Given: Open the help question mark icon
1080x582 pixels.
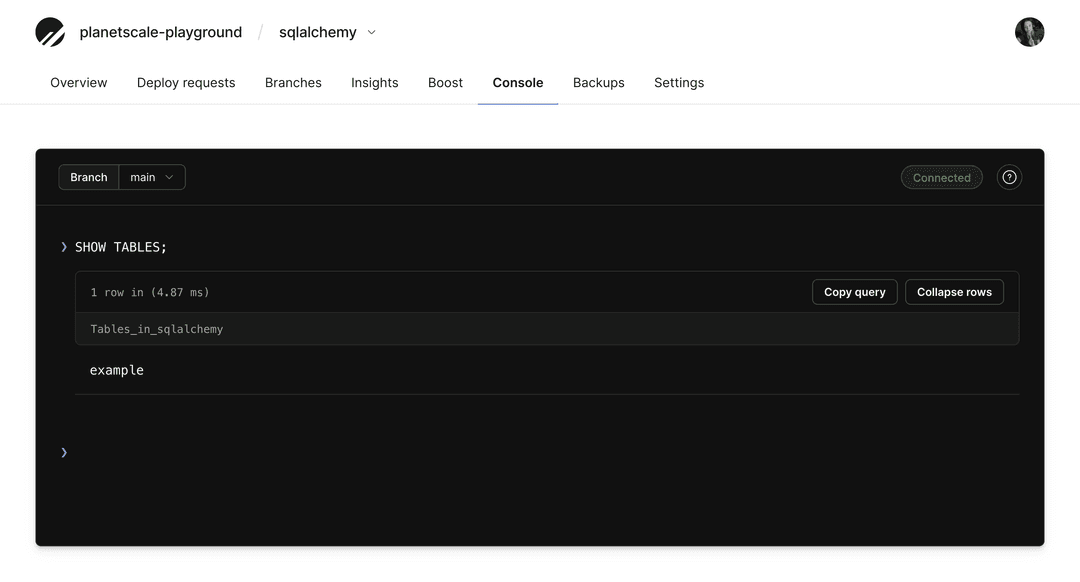Looking at the screenshot, I should (1009, 177).
